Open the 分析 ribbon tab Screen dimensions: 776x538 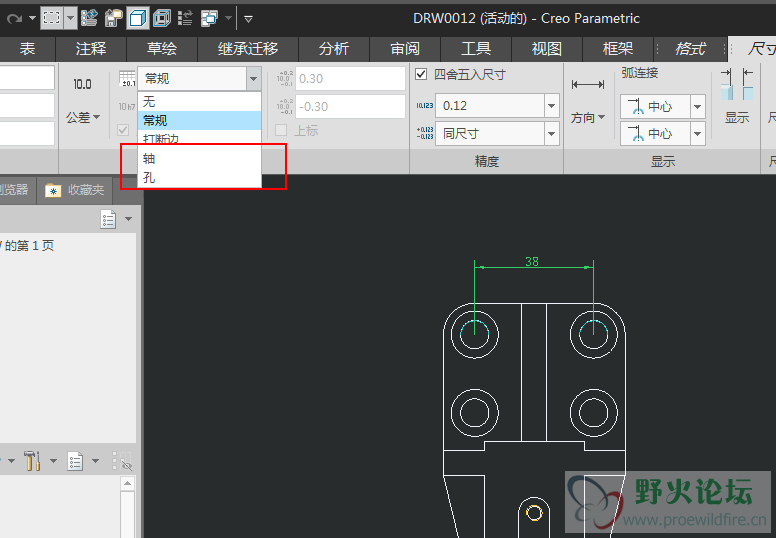tap(334, 49)
